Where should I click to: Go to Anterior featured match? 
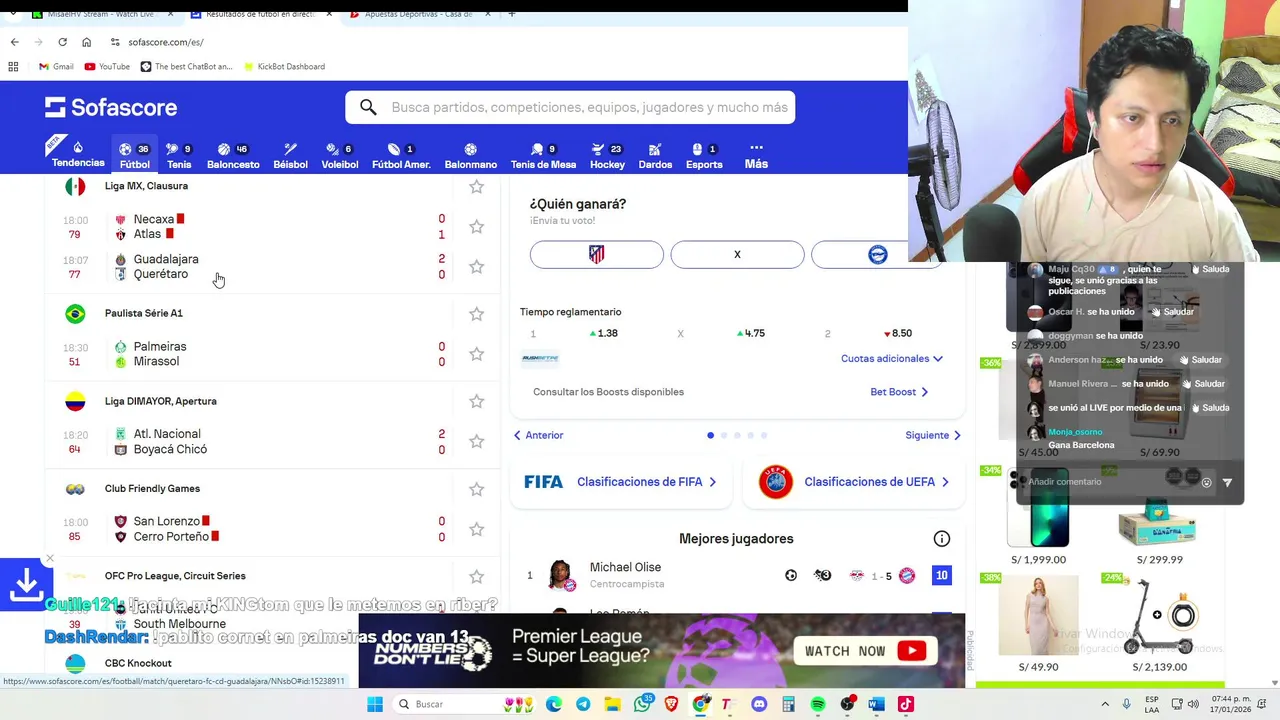click(x=538, y=435)
